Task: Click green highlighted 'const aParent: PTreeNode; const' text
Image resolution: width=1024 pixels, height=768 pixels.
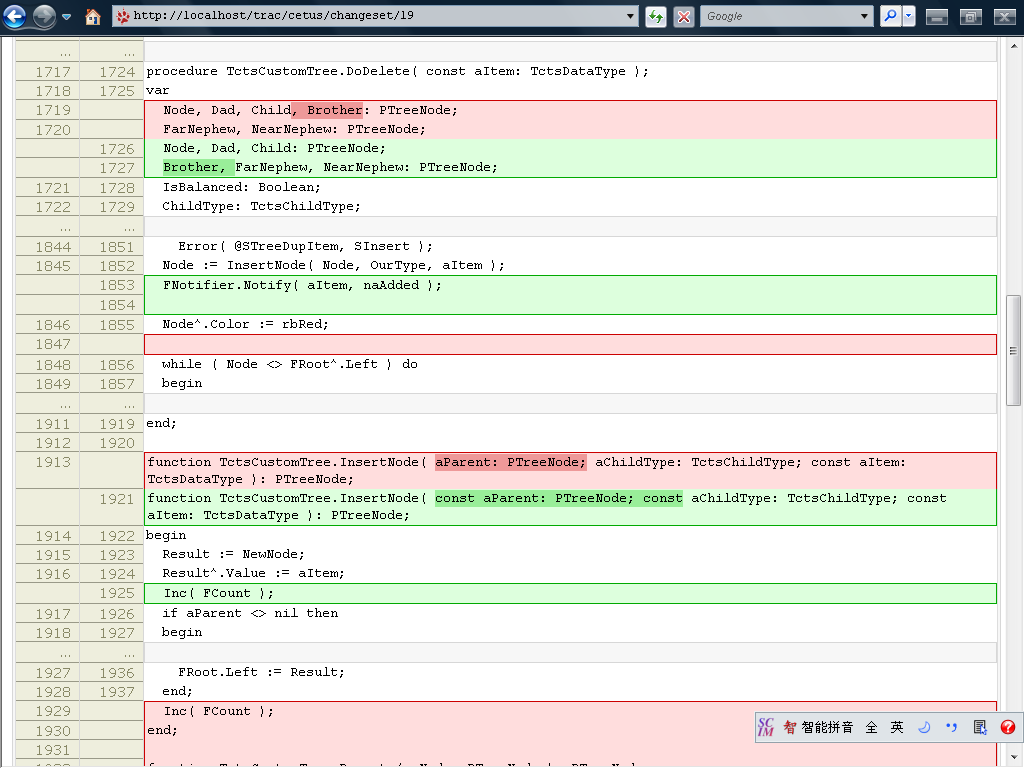Action: pyautogui.click(x=559, y=498)
